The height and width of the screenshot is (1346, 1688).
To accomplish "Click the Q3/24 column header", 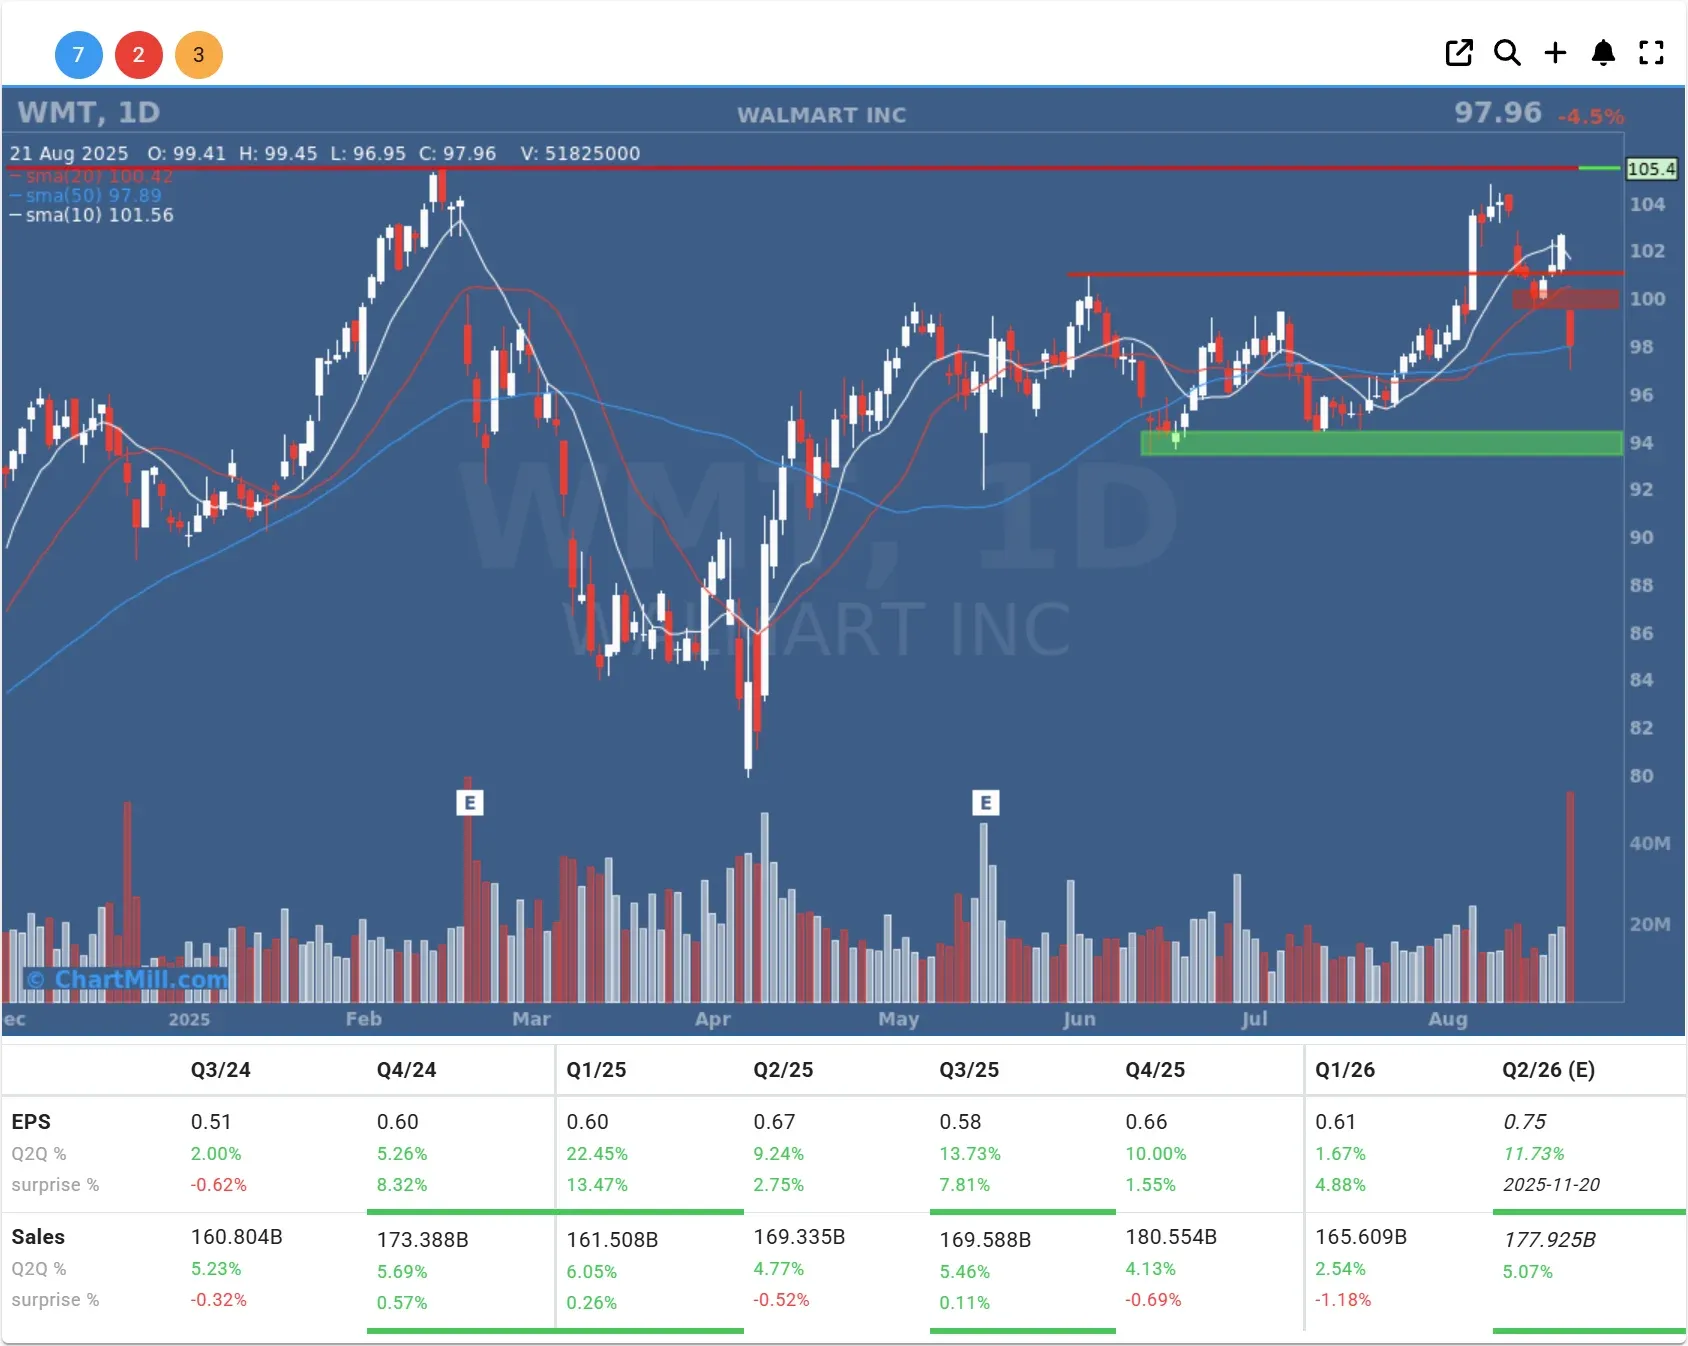I will (220, 1070).
